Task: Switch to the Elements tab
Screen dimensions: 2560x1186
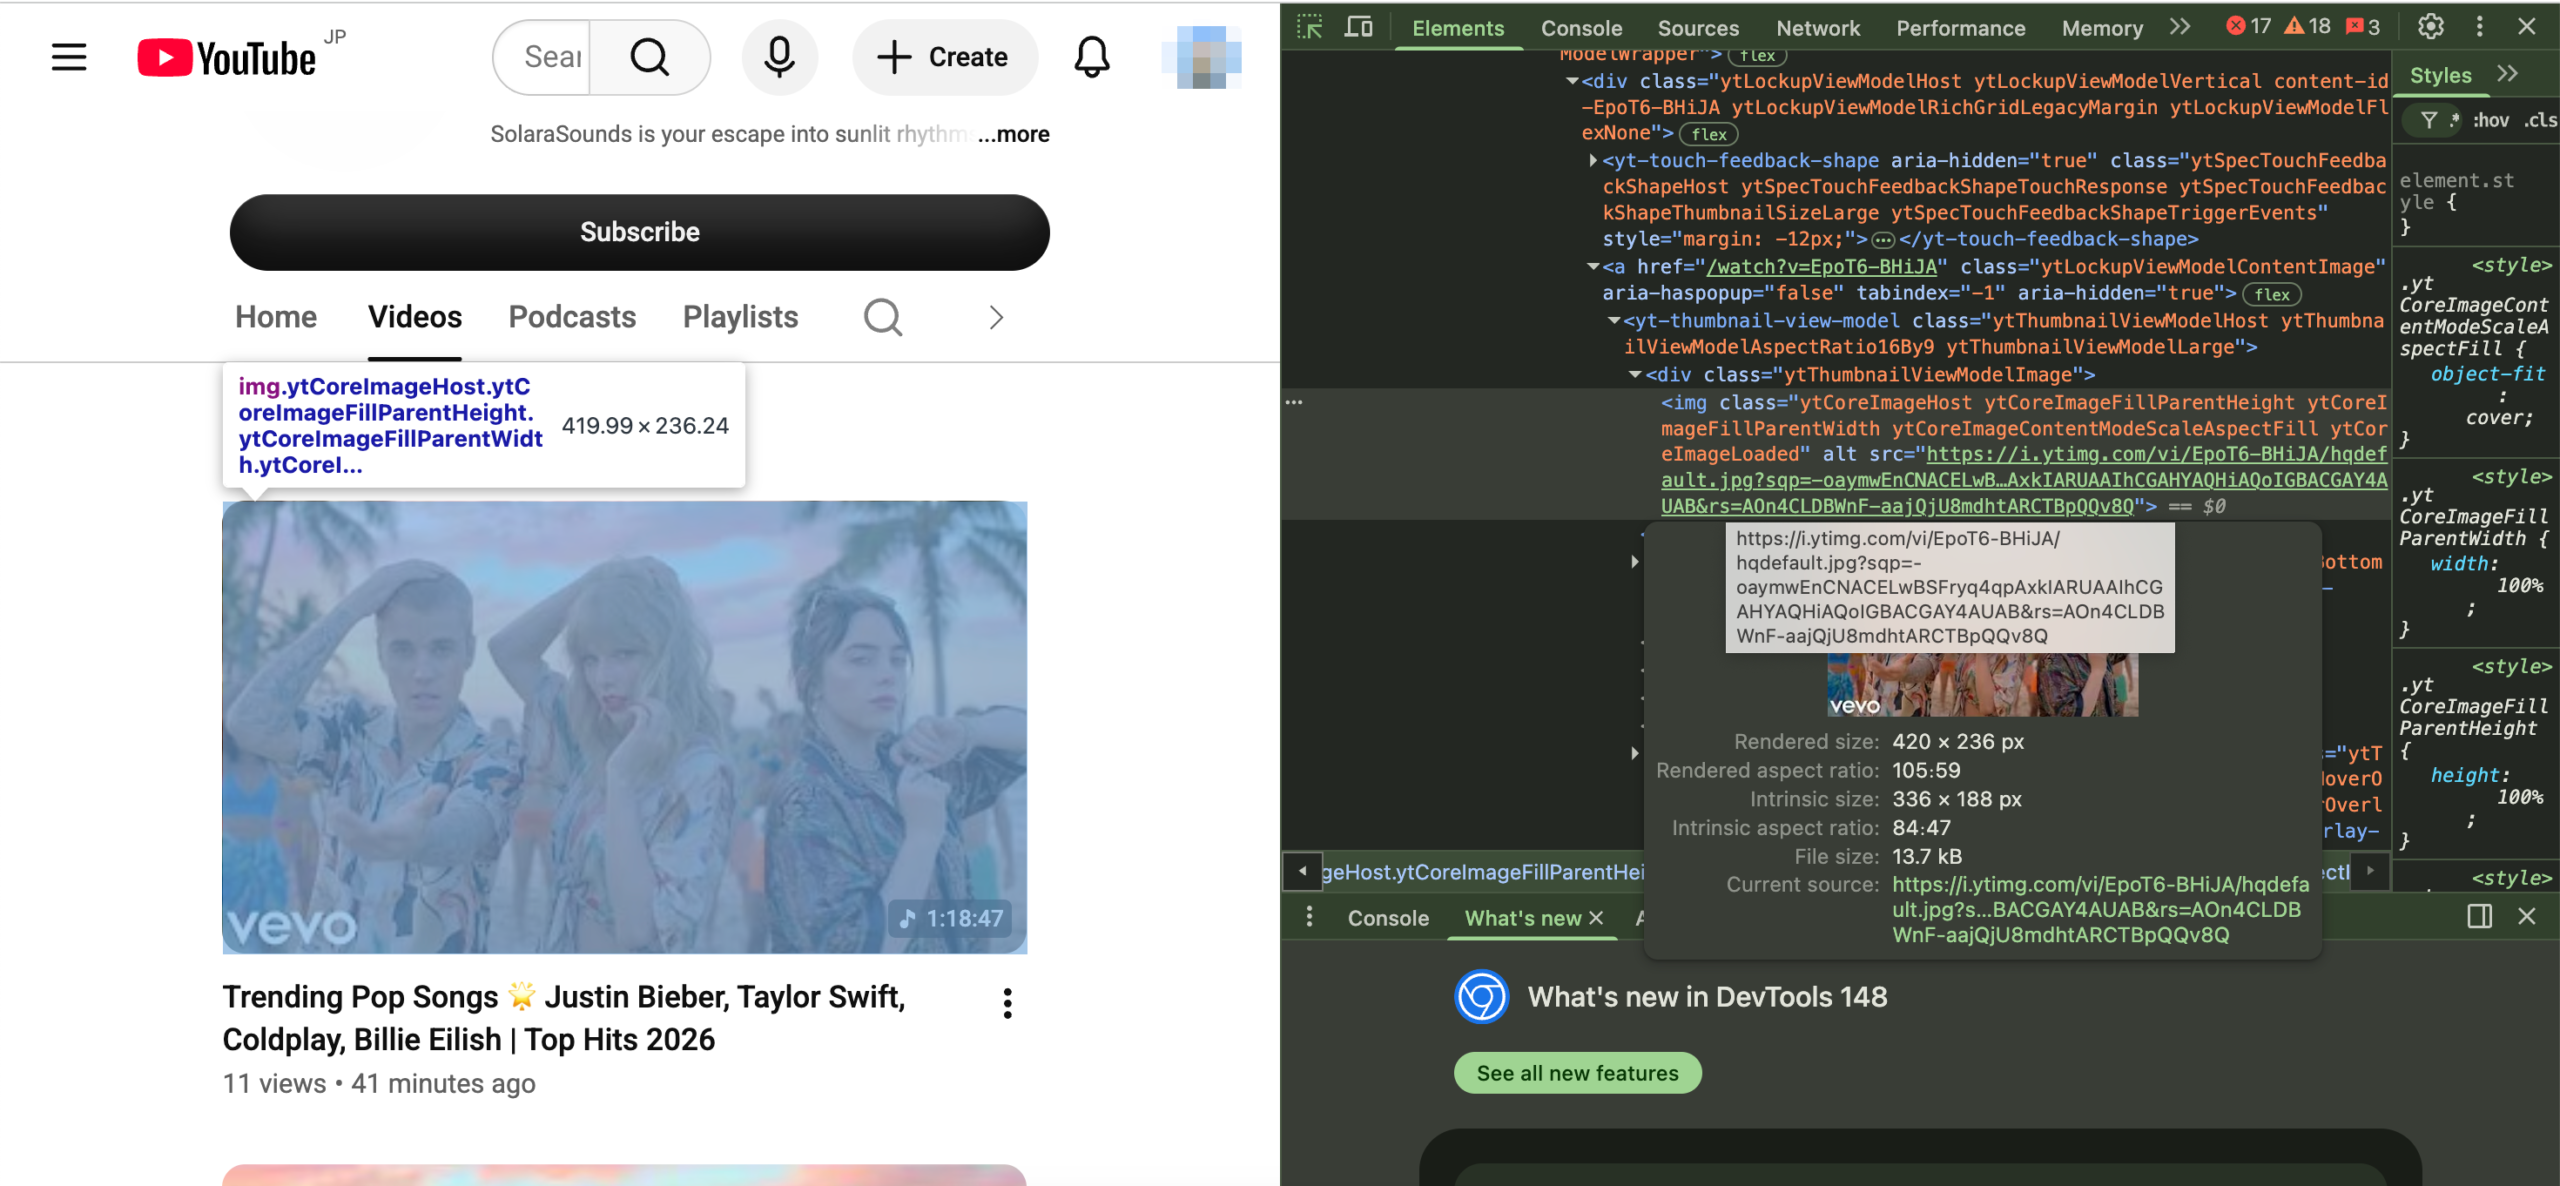Action: pyautogui.click(x=1457, y=28)
